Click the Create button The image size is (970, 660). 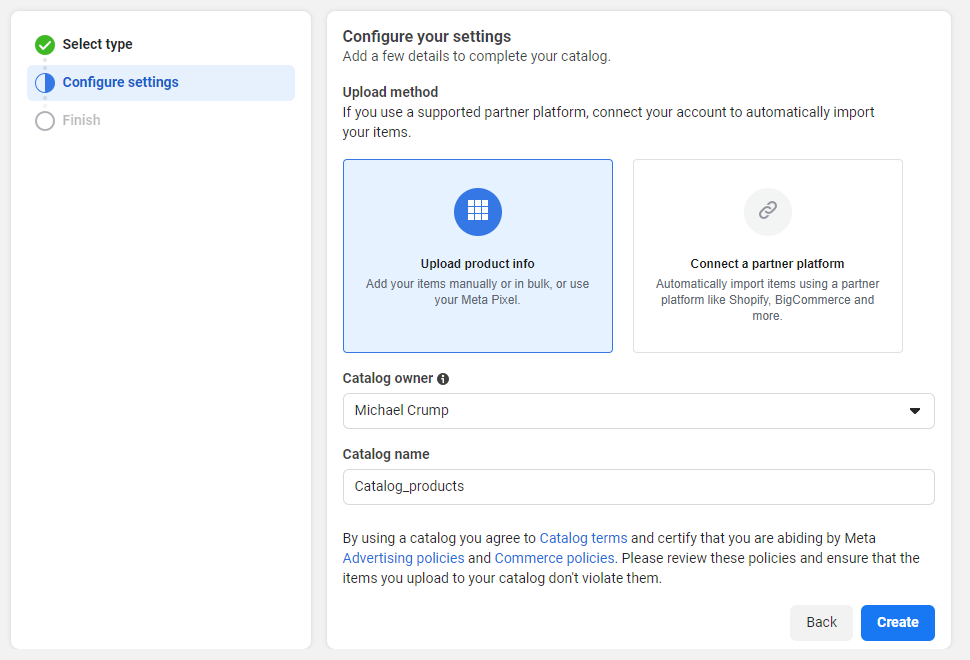click(x=898, y=622)
